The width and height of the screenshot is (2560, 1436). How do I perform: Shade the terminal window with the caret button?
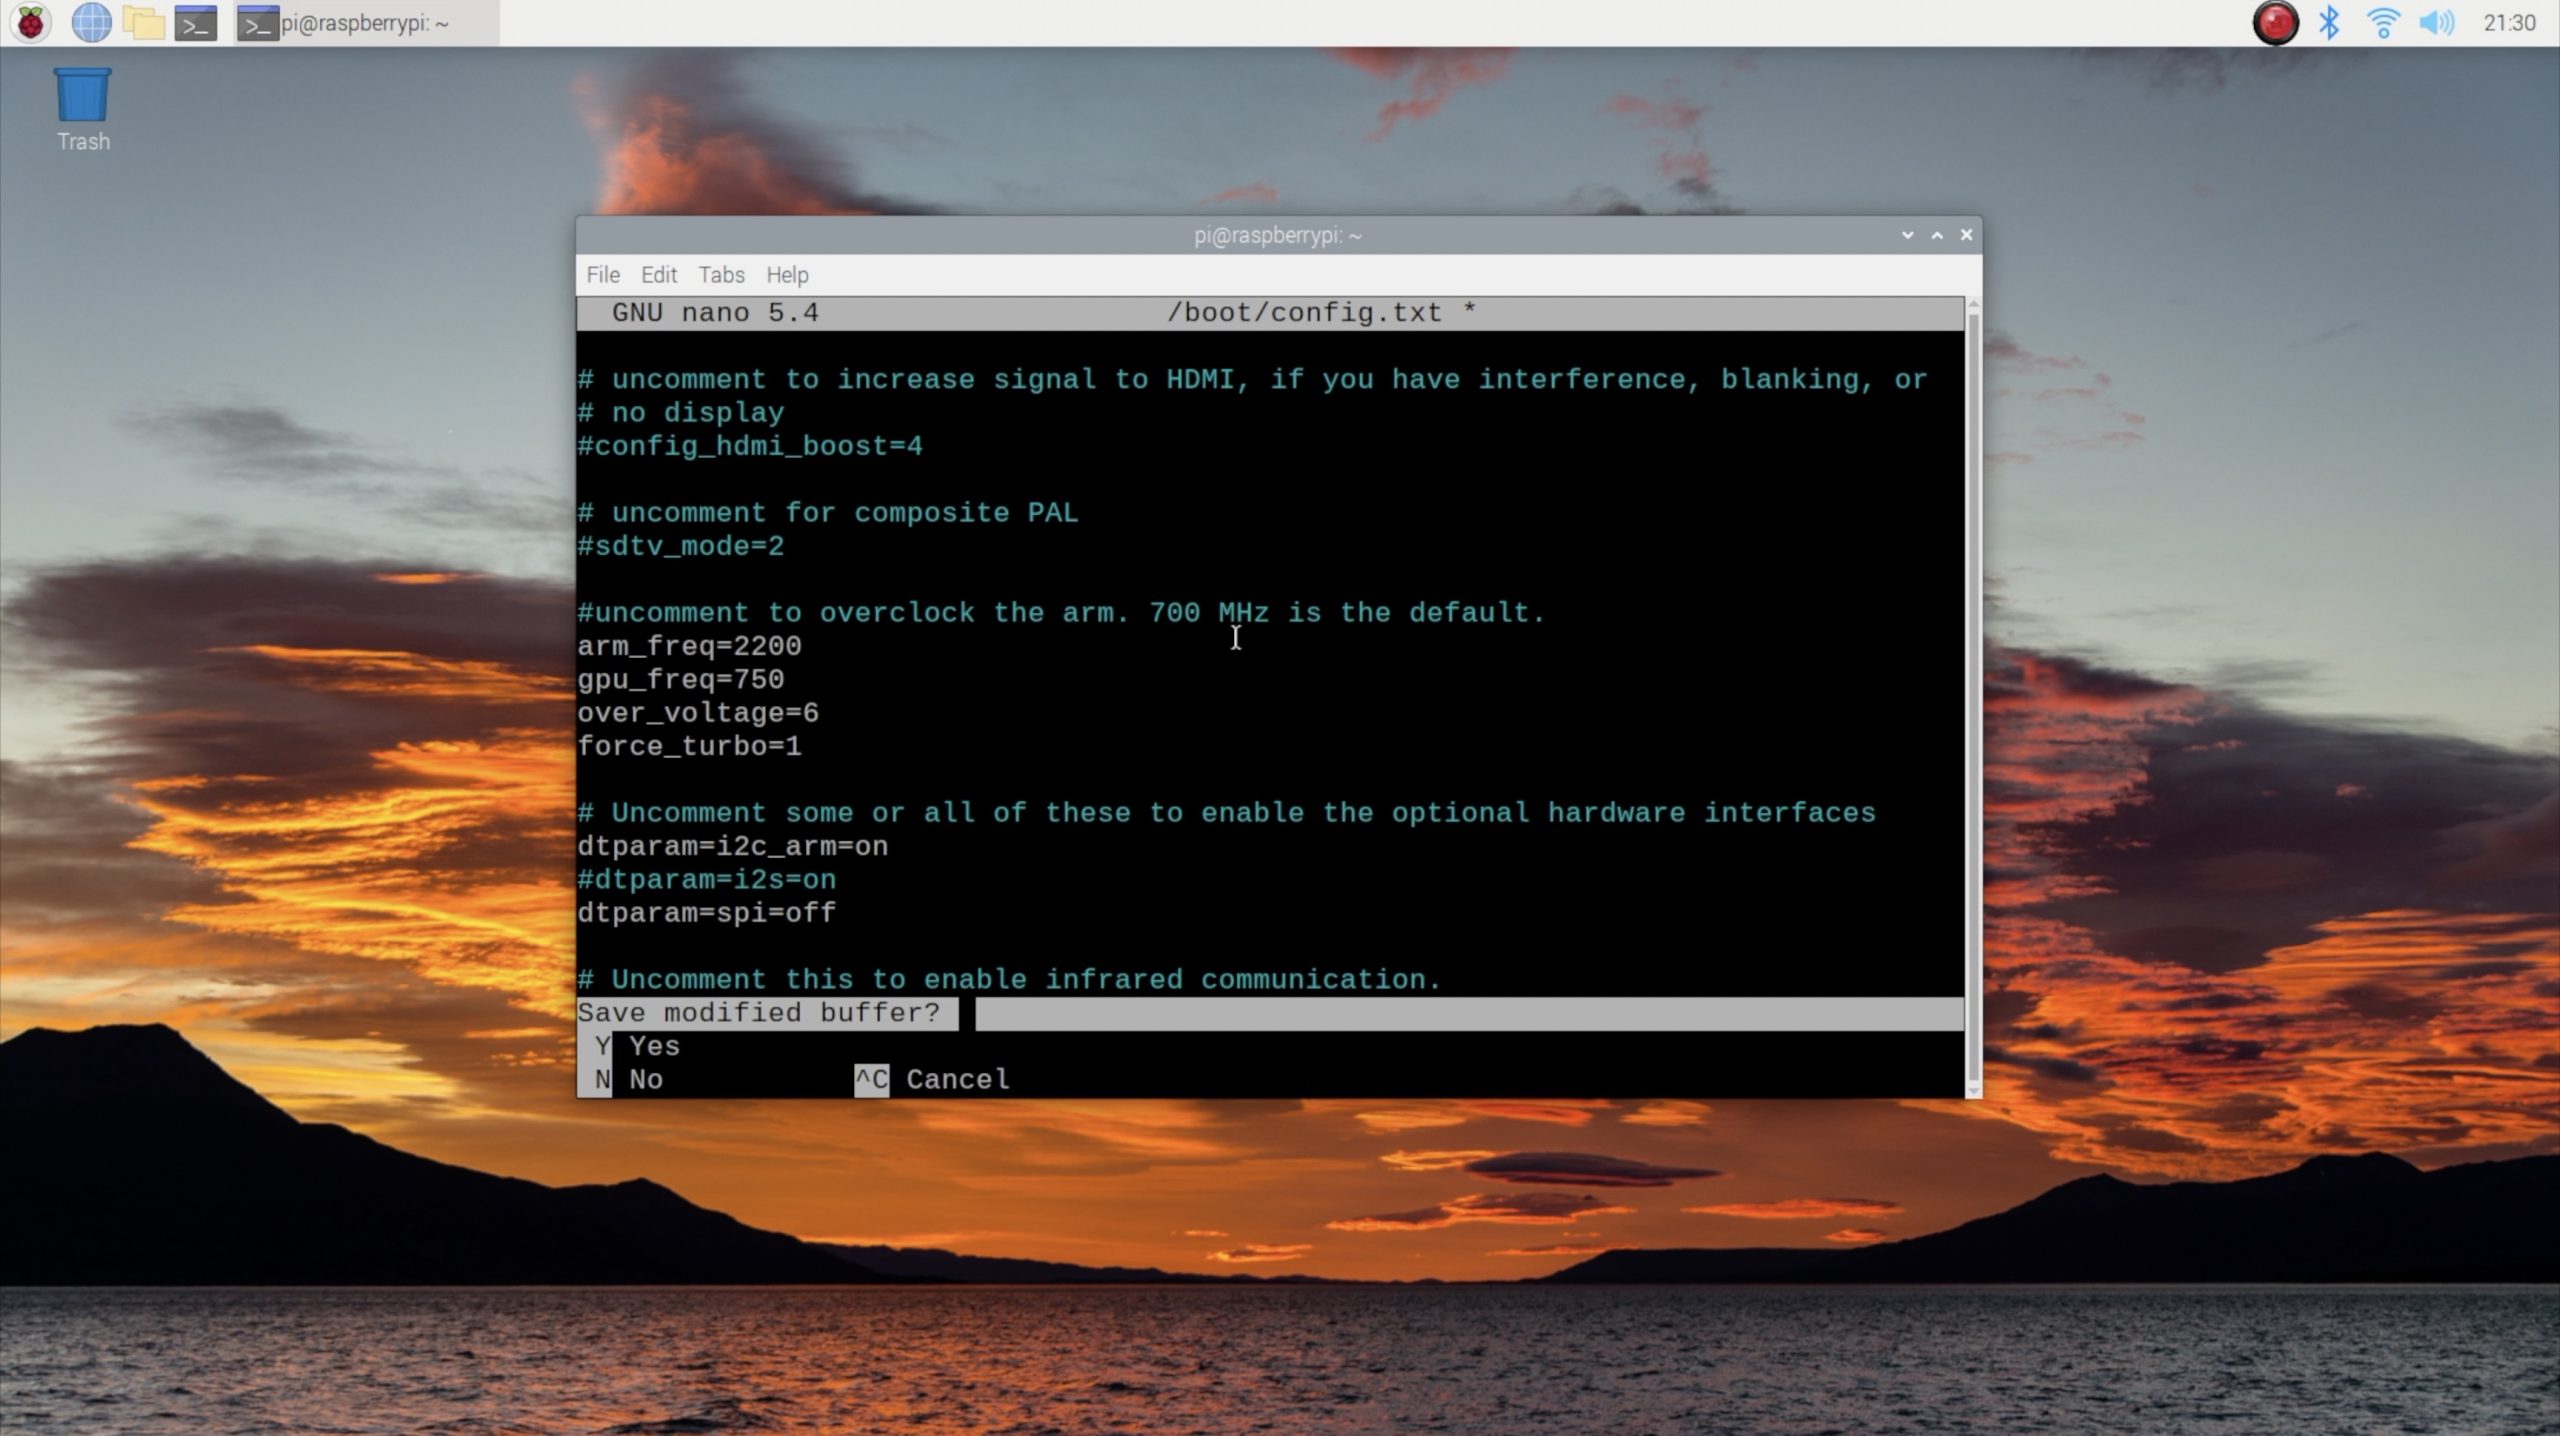click(1934, 235)
